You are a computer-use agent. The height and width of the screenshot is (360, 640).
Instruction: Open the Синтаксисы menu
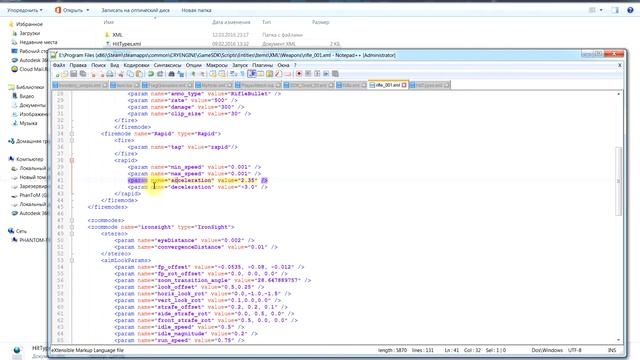[x=167, y=65]
